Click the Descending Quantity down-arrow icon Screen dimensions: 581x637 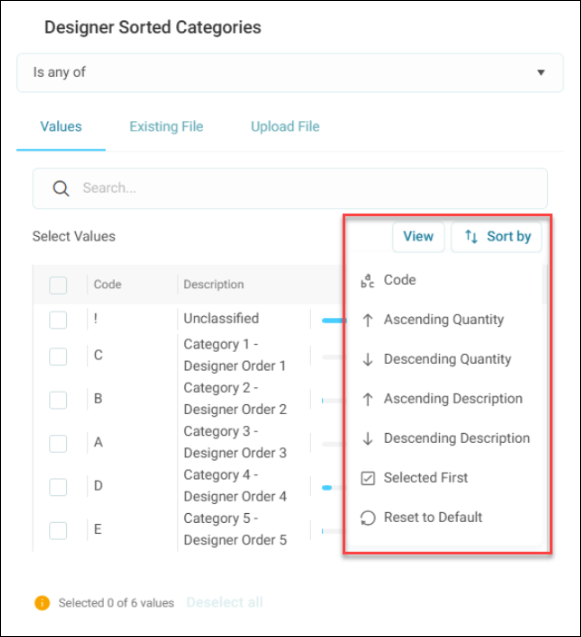pyautogui.click(x=368, y=360)
